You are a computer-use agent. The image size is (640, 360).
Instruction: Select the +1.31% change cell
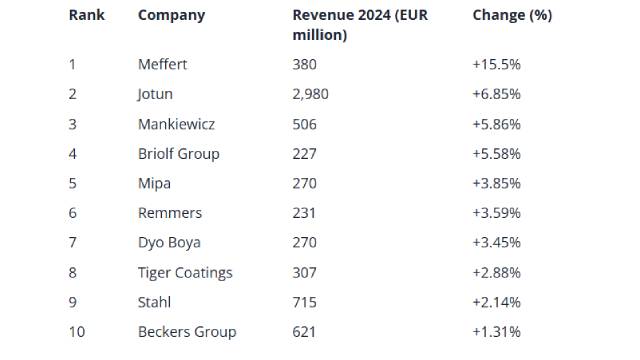(496, 332)
